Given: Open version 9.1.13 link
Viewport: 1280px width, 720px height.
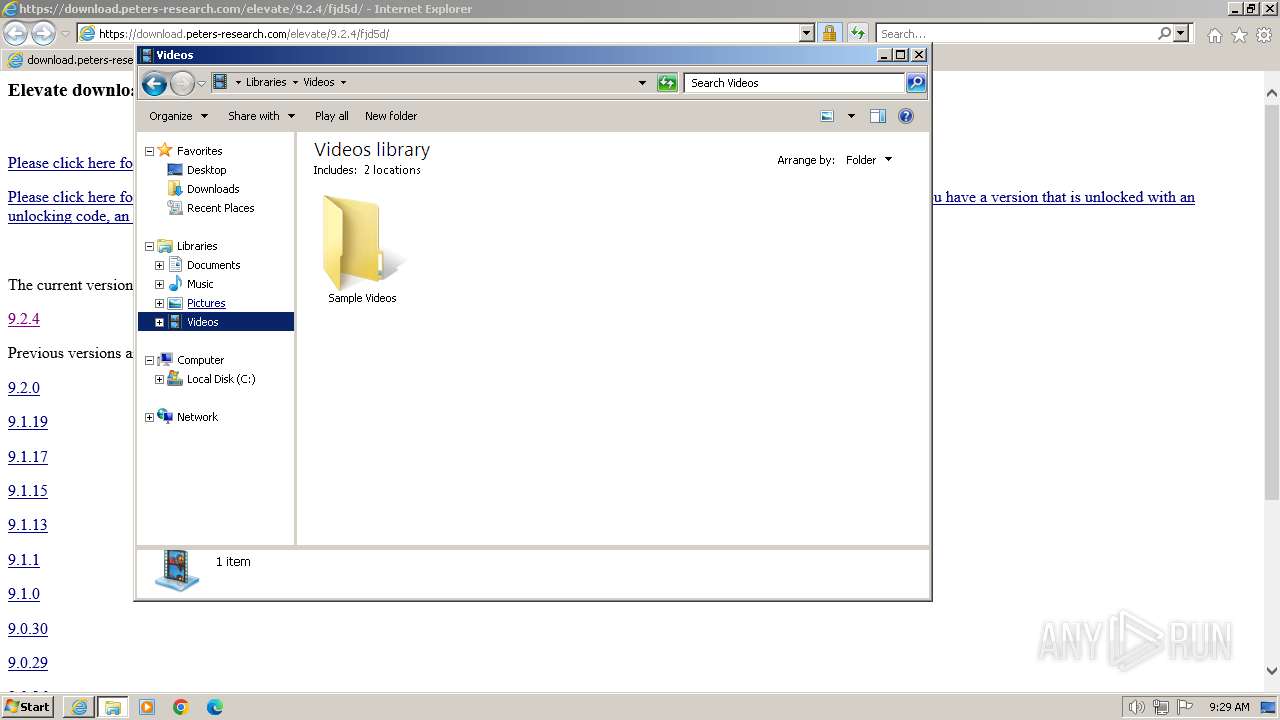Looking at the screenshot, I should pyautogui.click(x=28, y=525).
